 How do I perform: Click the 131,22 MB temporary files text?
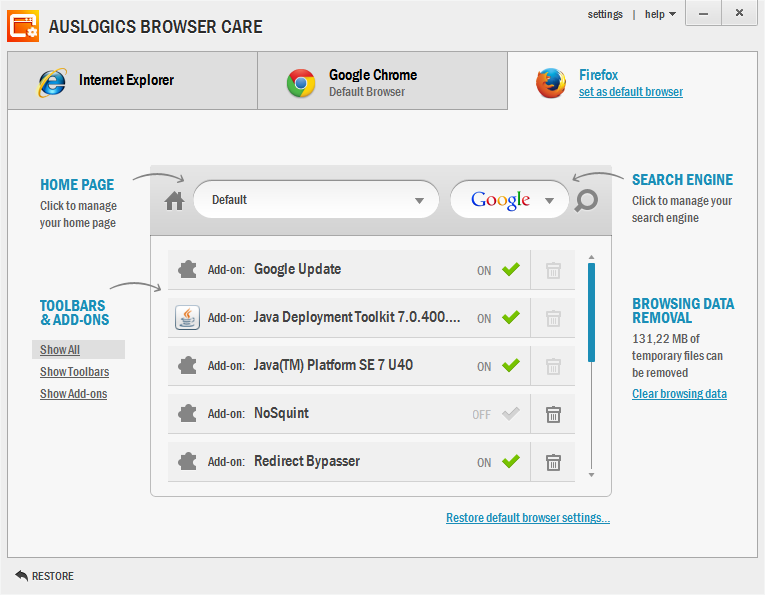click(x=677, y=356)
